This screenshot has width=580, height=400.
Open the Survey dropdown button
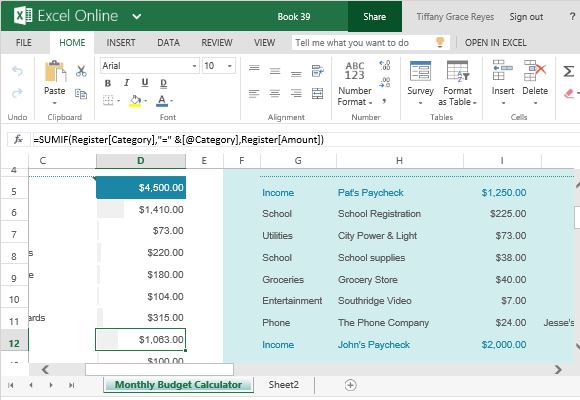(x=420, y=83)
